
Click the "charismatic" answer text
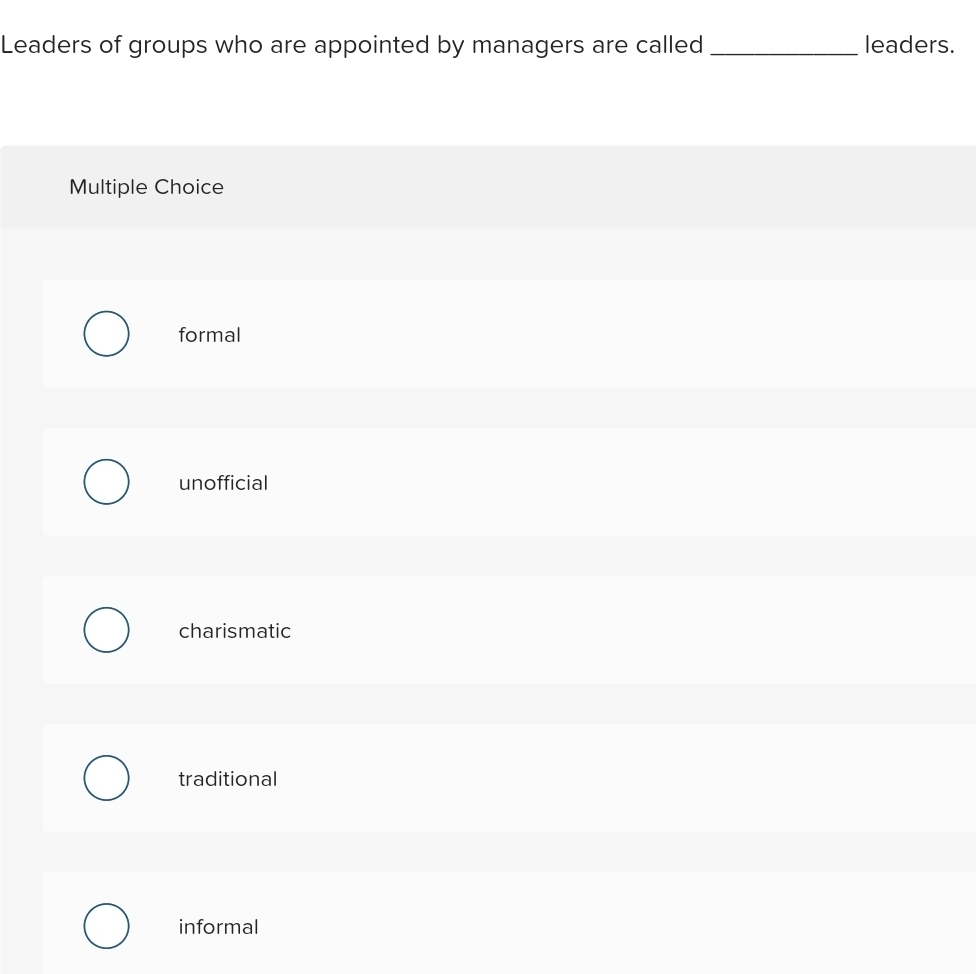tap(234, 631)
